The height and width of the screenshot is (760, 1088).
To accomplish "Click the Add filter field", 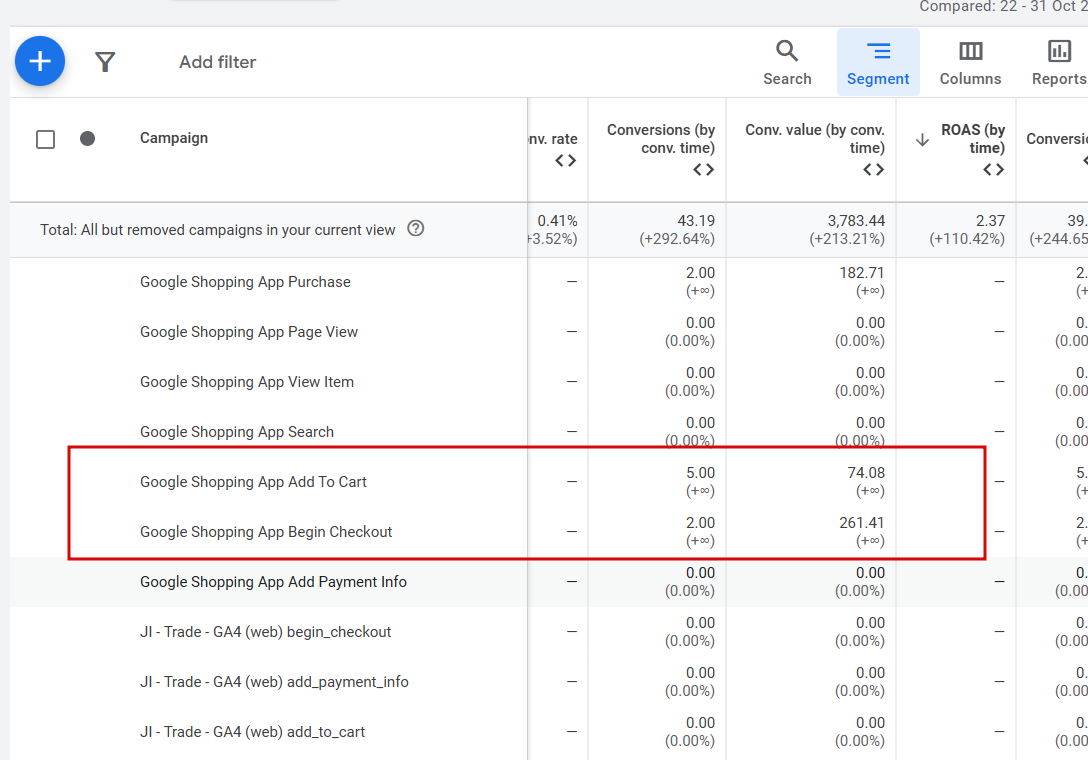I will pos(218,62).
